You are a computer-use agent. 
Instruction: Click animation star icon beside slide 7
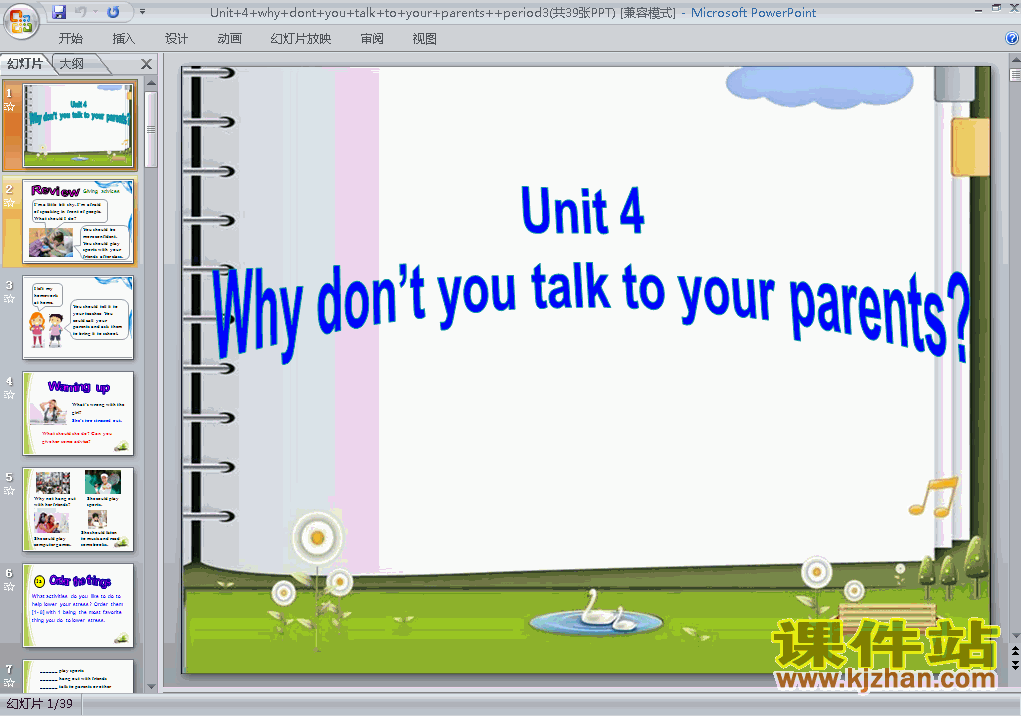click(x=9, y=683)
